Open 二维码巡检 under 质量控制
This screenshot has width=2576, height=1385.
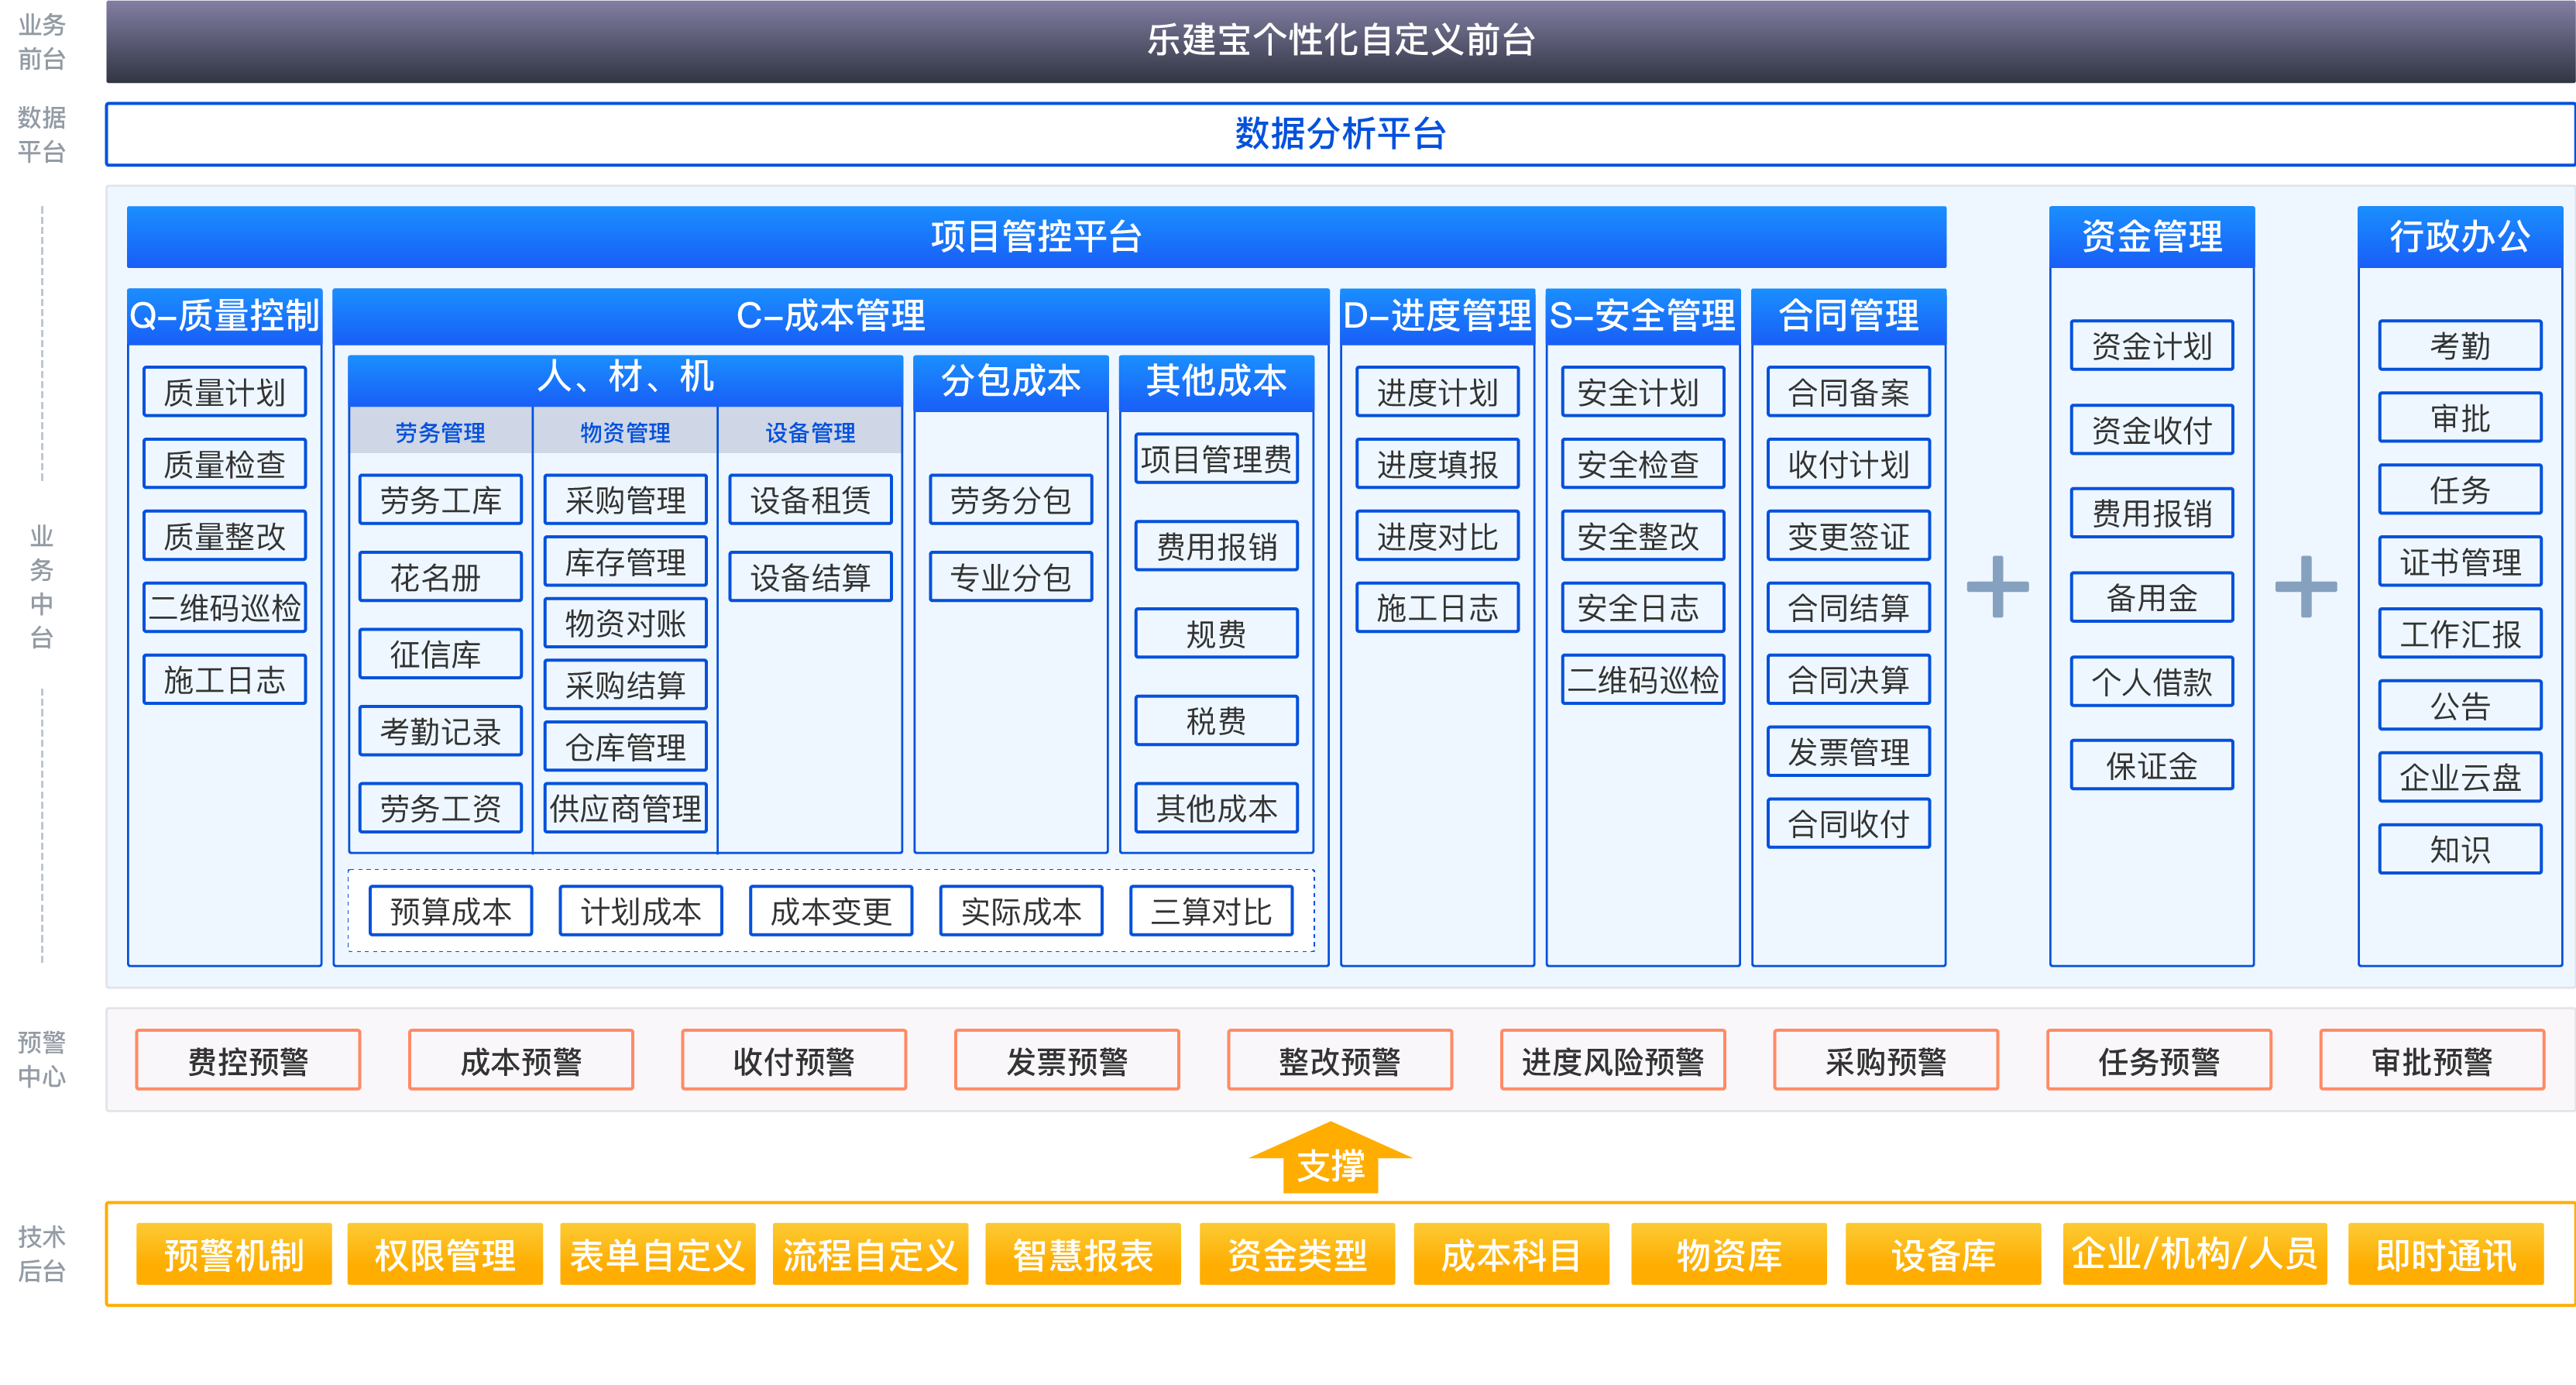point(224,608)
